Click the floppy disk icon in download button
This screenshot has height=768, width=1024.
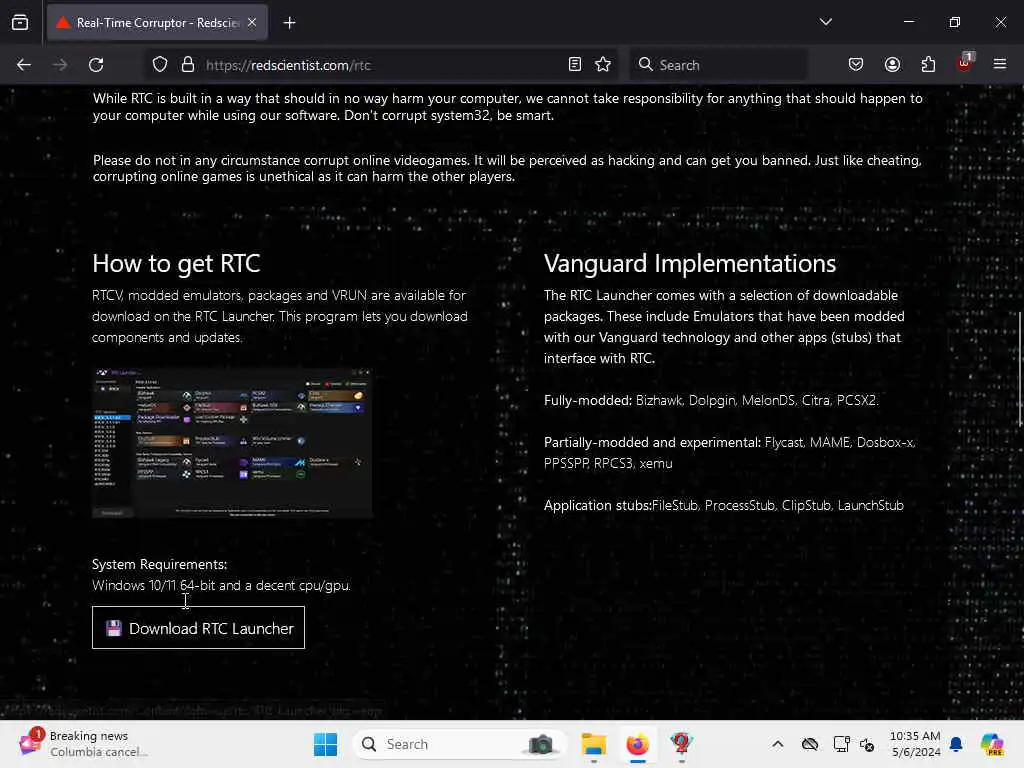tap(114, 628)
